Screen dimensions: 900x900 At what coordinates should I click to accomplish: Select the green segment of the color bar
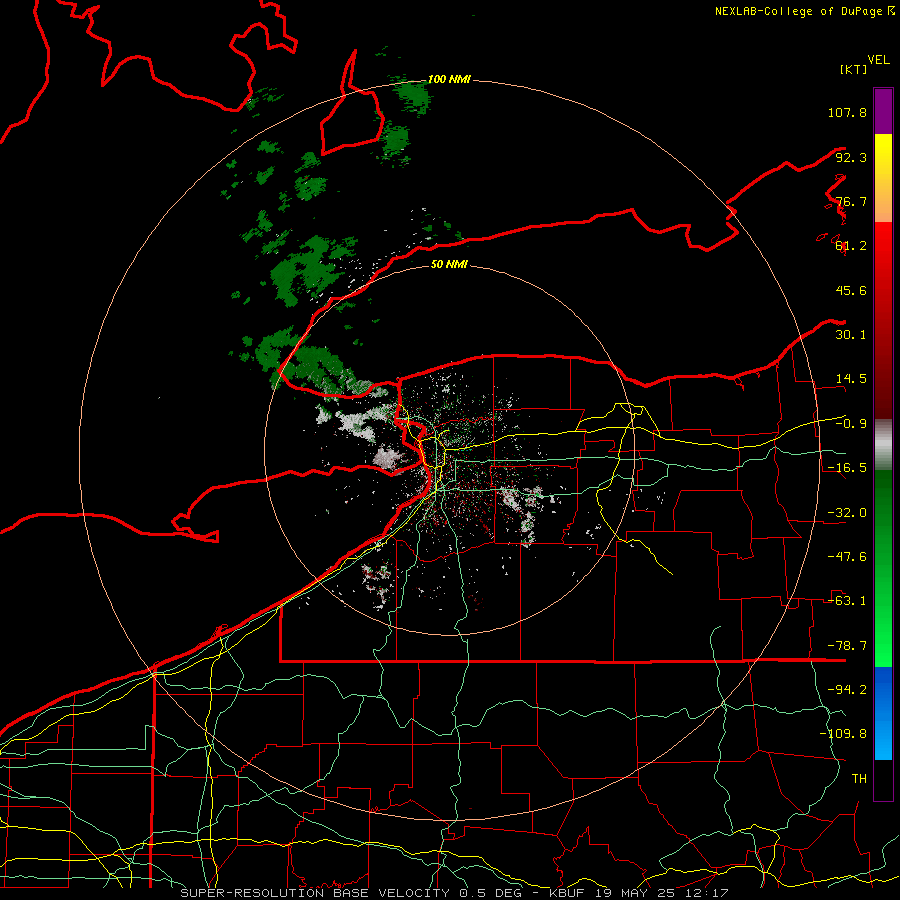883,568
